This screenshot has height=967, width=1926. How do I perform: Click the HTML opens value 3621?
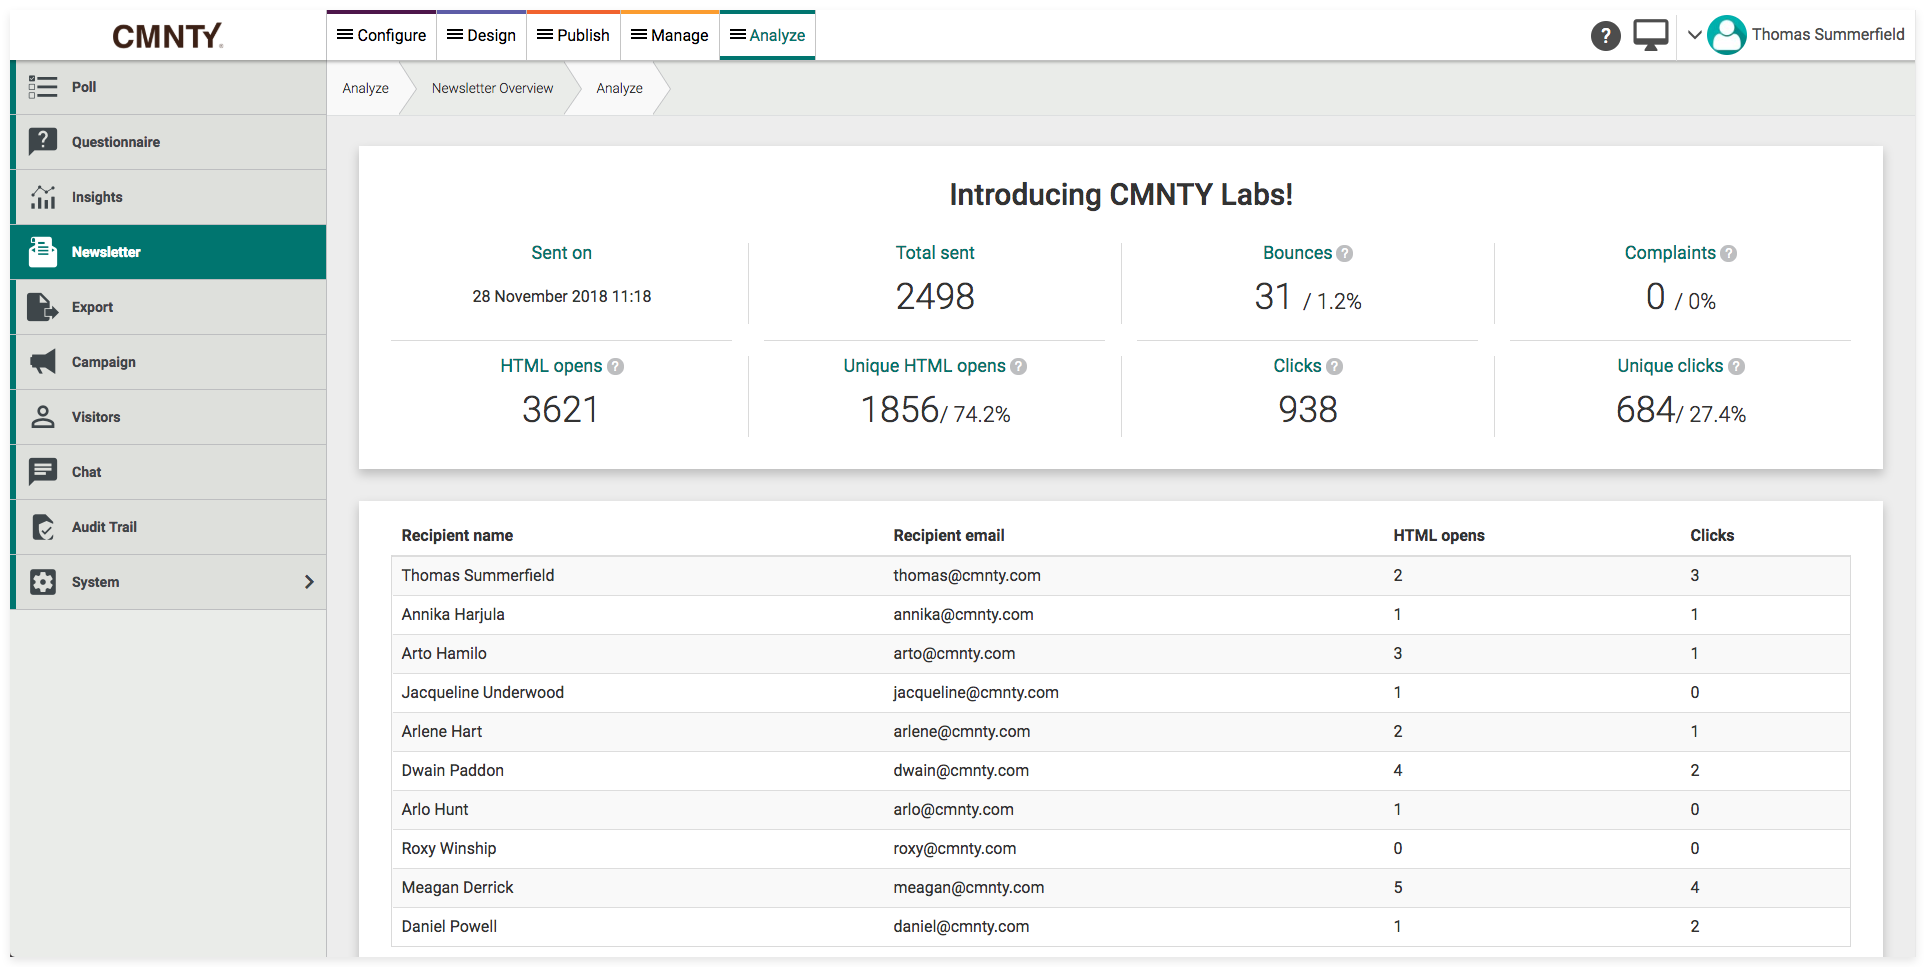560,410
